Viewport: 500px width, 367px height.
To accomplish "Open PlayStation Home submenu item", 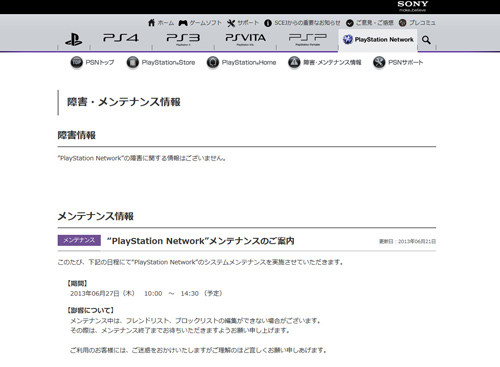I will 249,62.
